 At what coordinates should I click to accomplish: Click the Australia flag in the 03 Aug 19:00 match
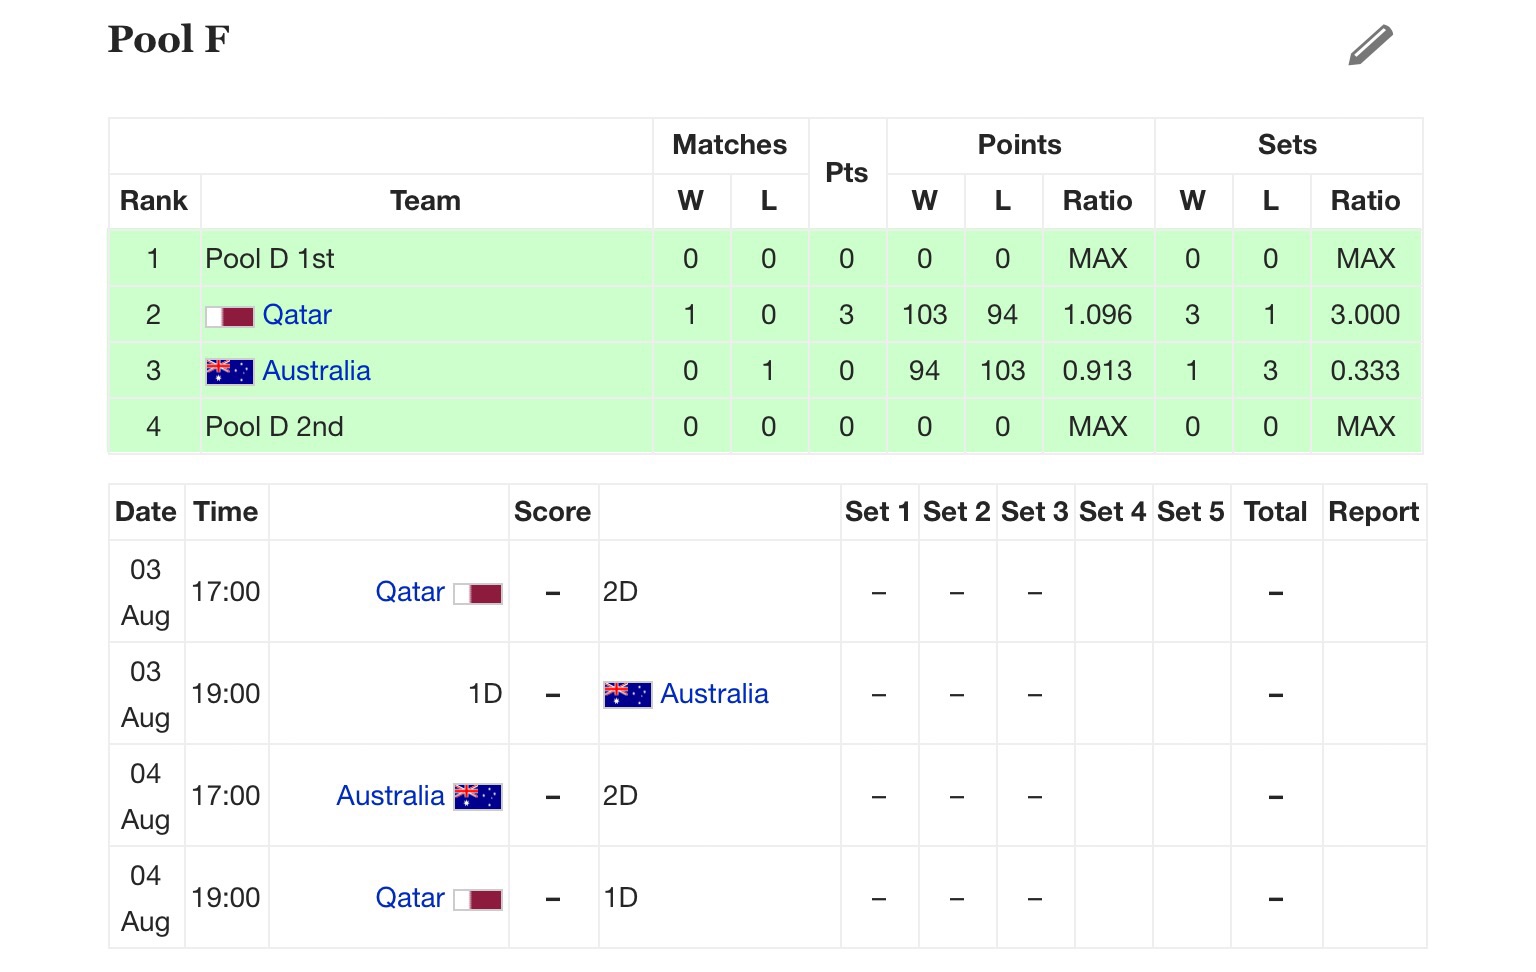pyautogui.click(x=628, y=695)
